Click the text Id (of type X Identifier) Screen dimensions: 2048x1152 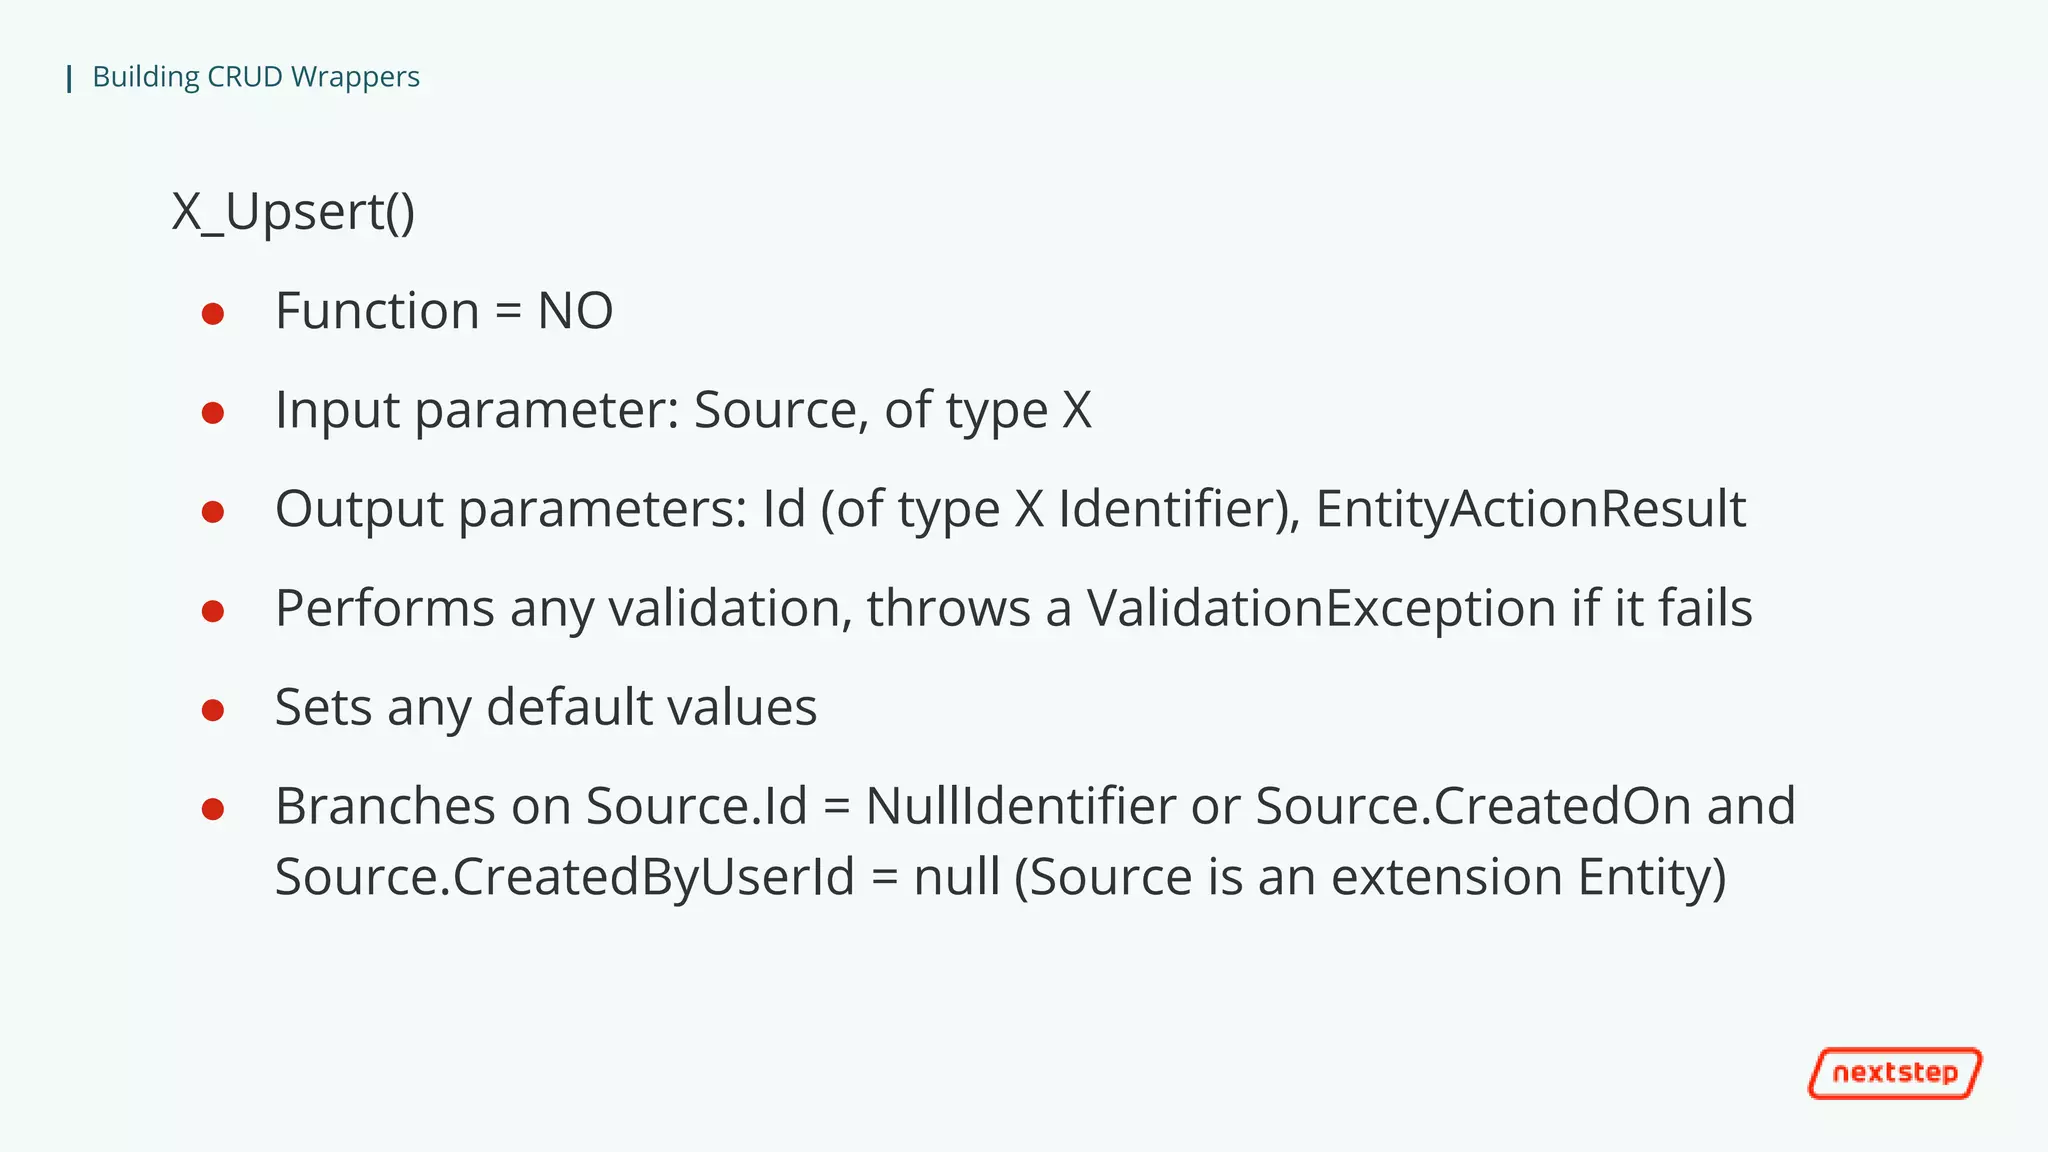(1030, 509)
